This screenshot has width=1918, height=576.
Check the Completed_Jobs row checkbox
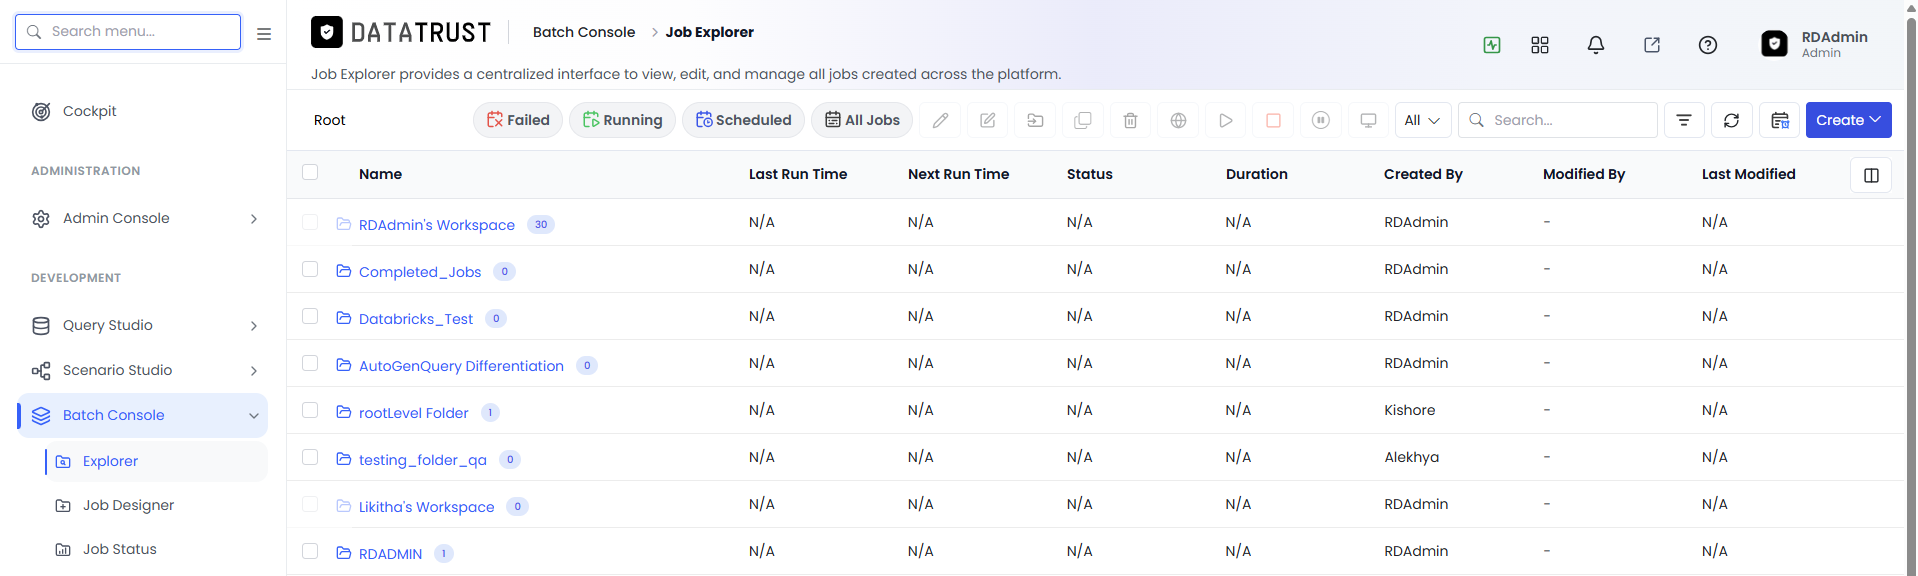pyautogui.click(x=310, y=269)
